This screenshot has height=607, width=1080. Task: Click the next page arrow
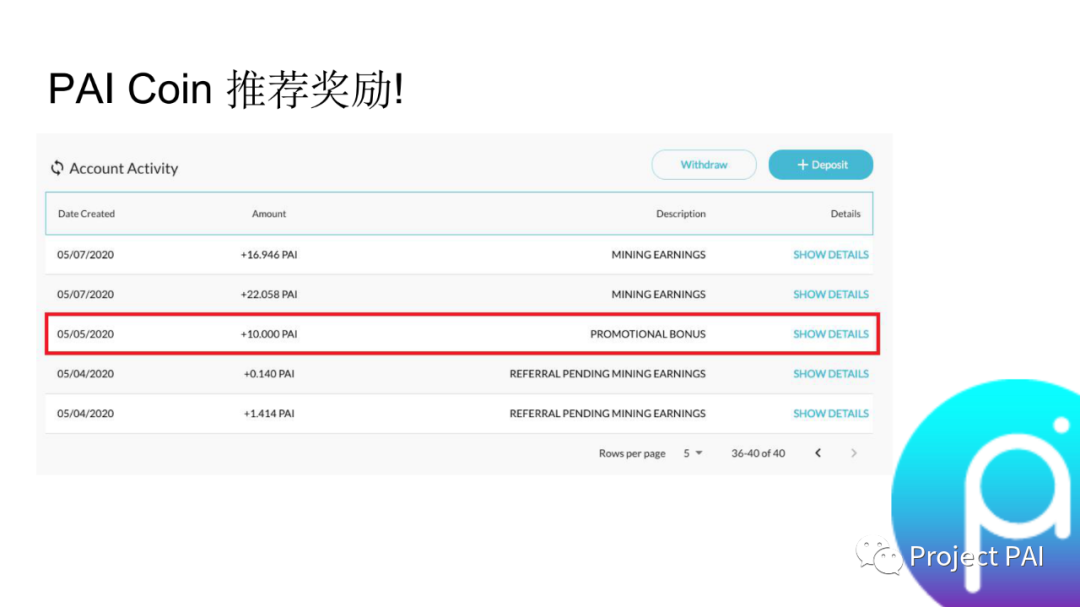pos(853,453)
